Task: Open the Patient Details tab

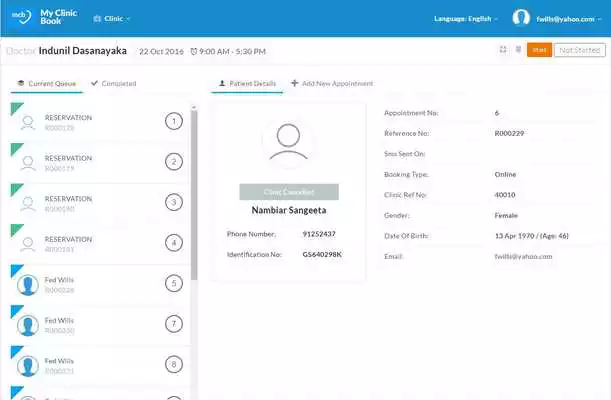Action: [x=247, y=83]
